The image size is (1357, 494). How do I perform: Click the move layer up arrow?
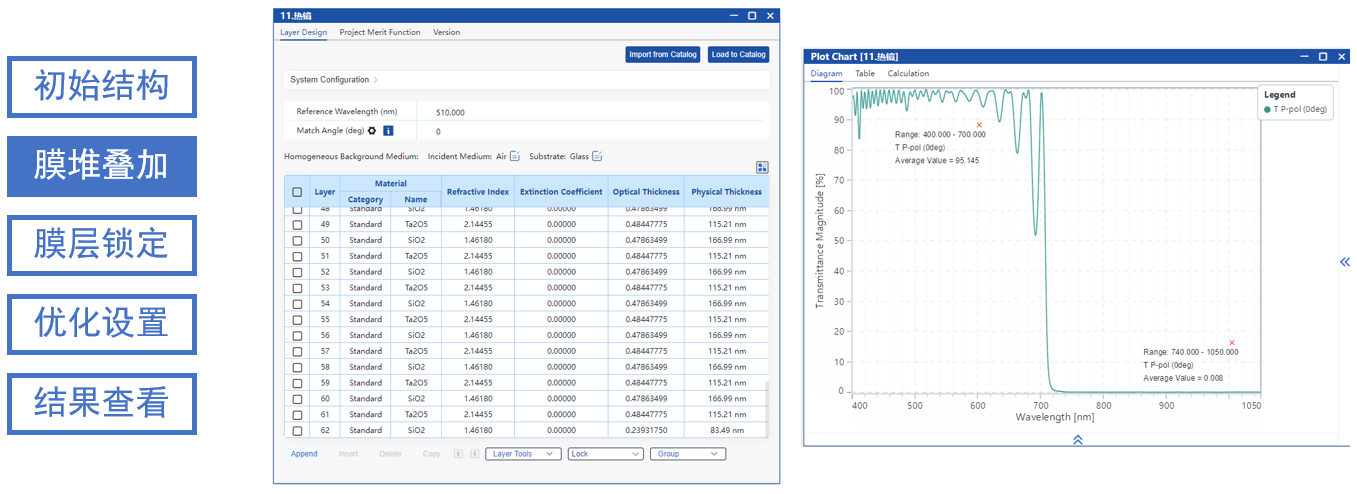[x=459, y=454]
